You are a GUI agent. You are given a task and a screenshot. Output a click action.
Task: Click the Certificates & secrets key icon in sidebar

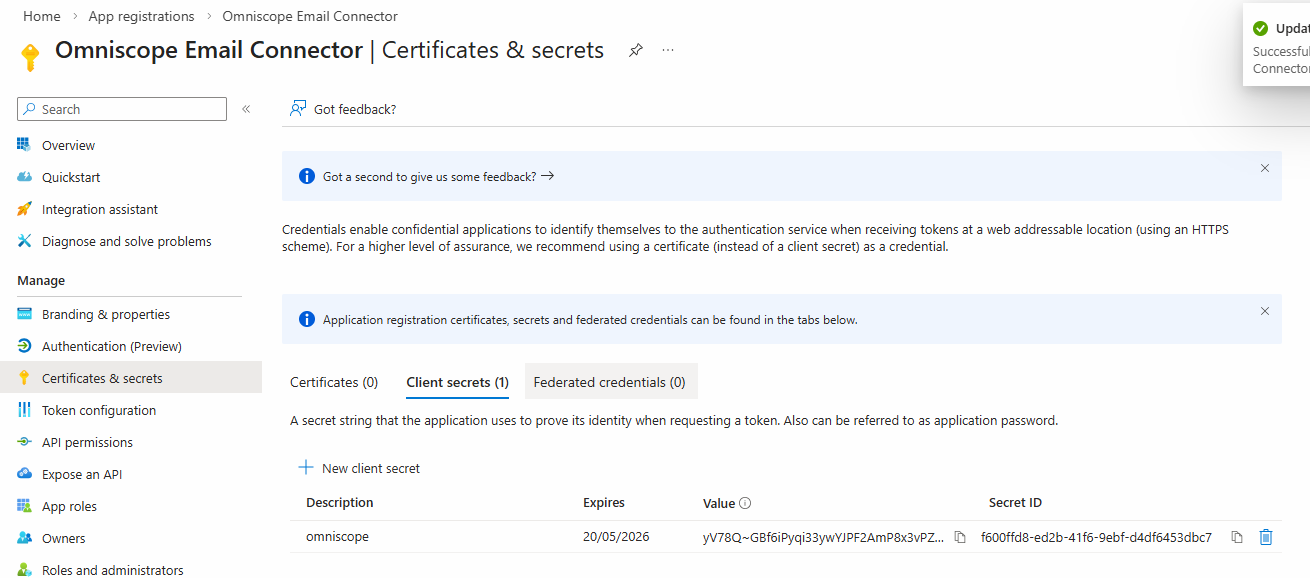pos(25,378)
